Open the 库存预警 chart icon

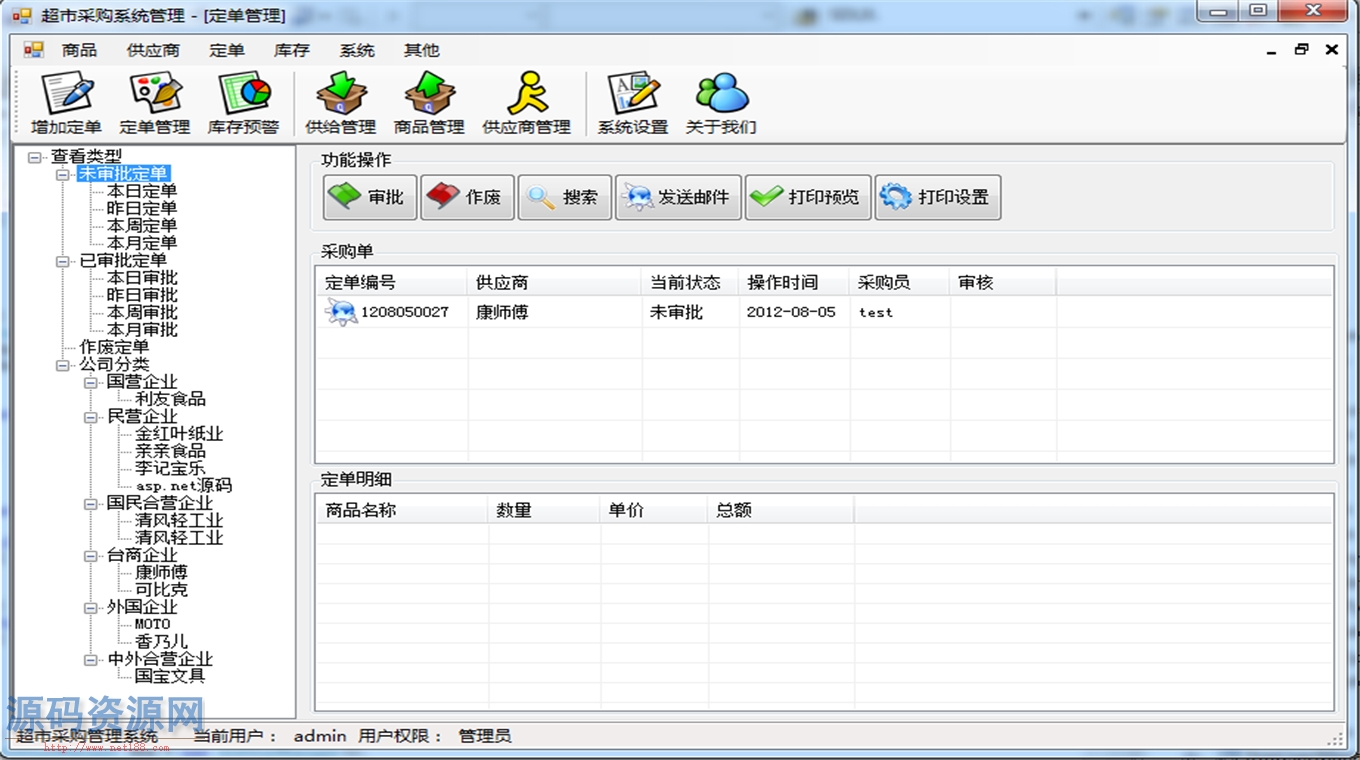[243, 103]
